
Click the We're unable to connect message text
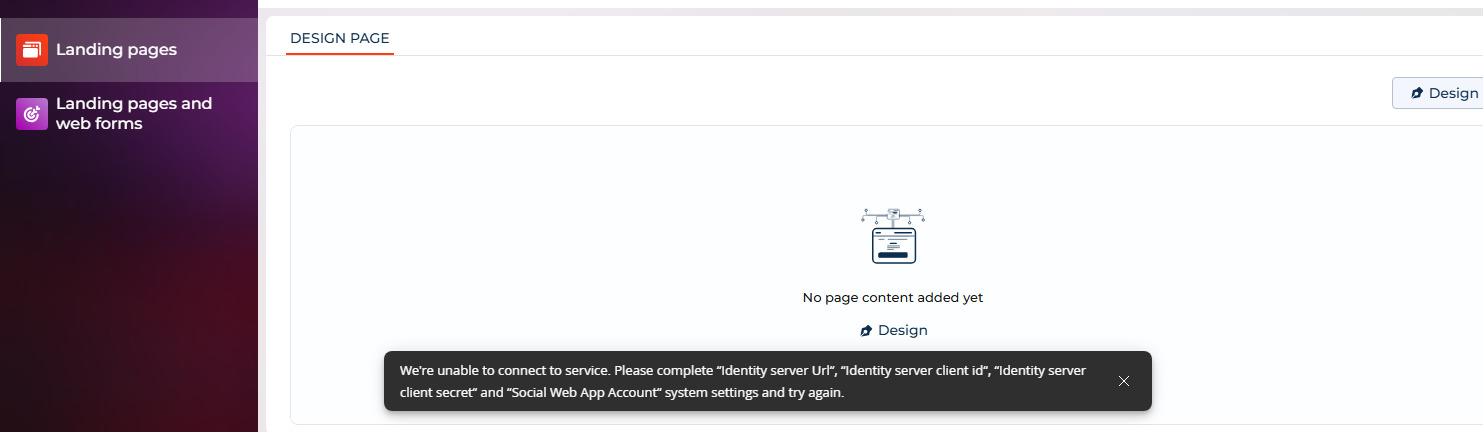[x=504, y=370]
